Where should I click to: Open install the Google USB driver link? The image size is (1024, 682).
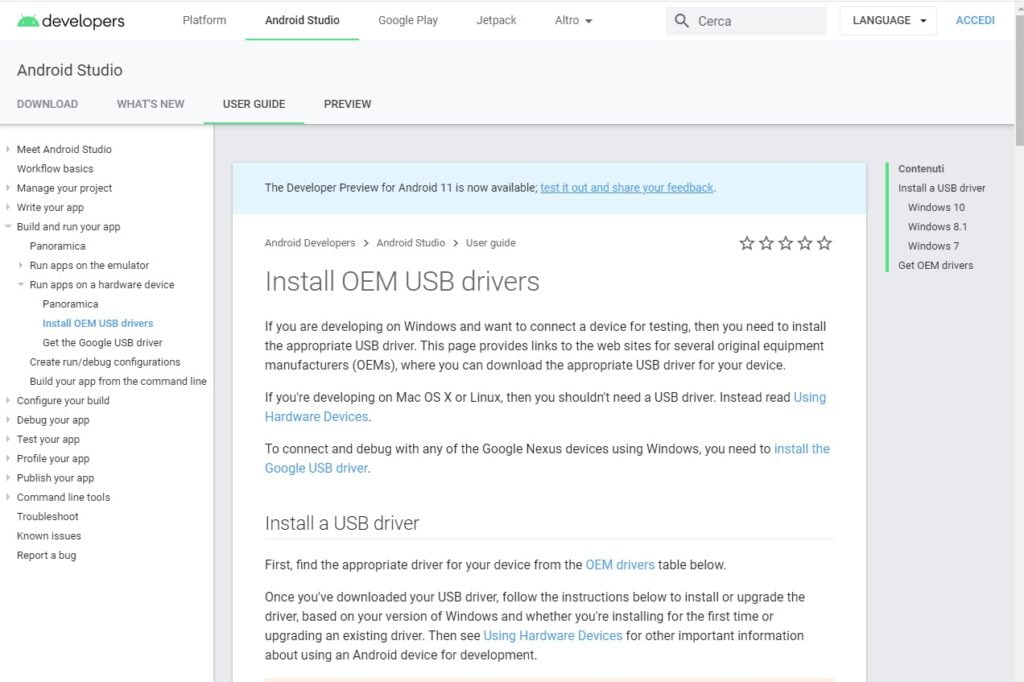(547, 459)
